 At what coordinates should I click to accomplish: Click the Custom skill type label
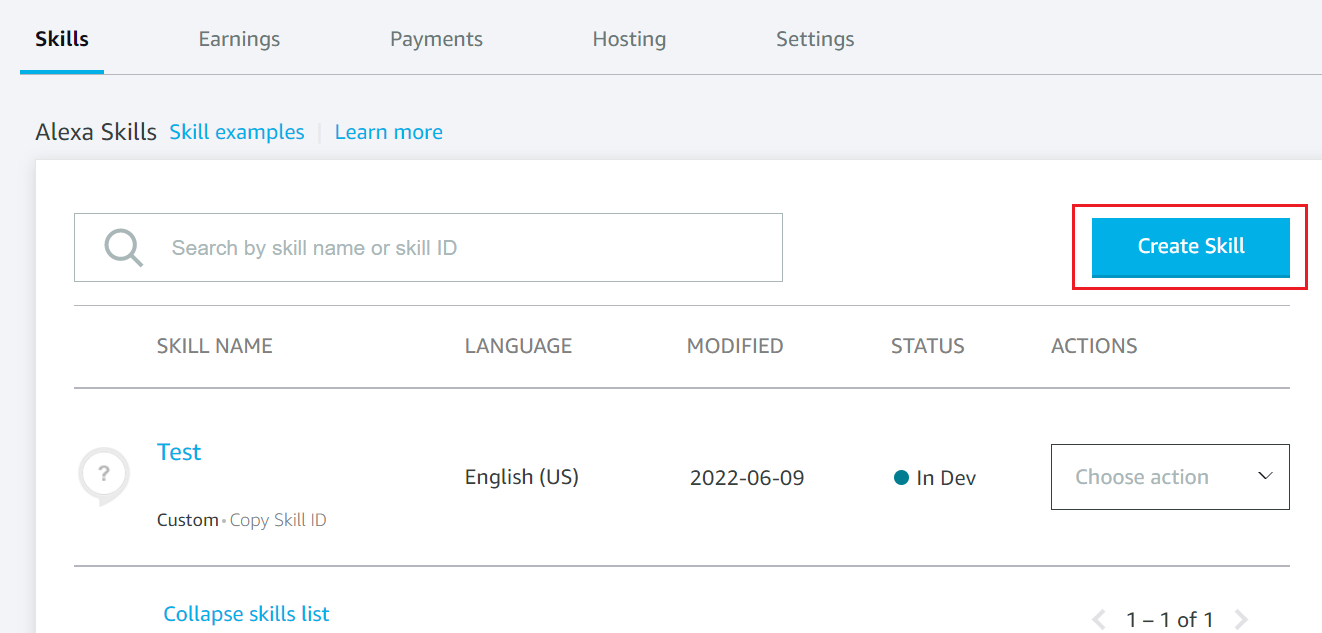coord(187,520)
